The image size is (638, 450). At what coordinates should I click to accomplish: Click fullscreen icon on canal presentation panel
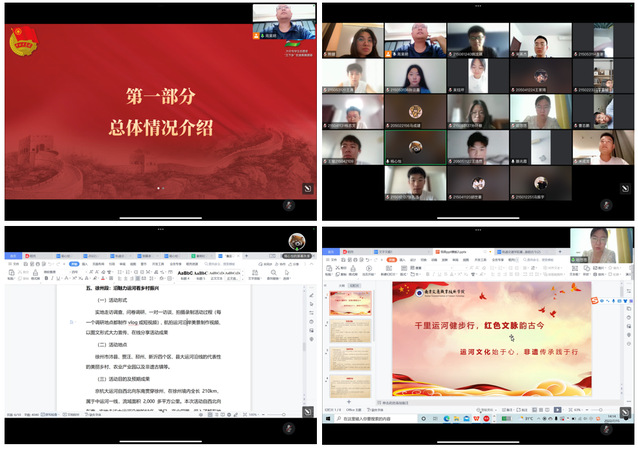point(623,411)
